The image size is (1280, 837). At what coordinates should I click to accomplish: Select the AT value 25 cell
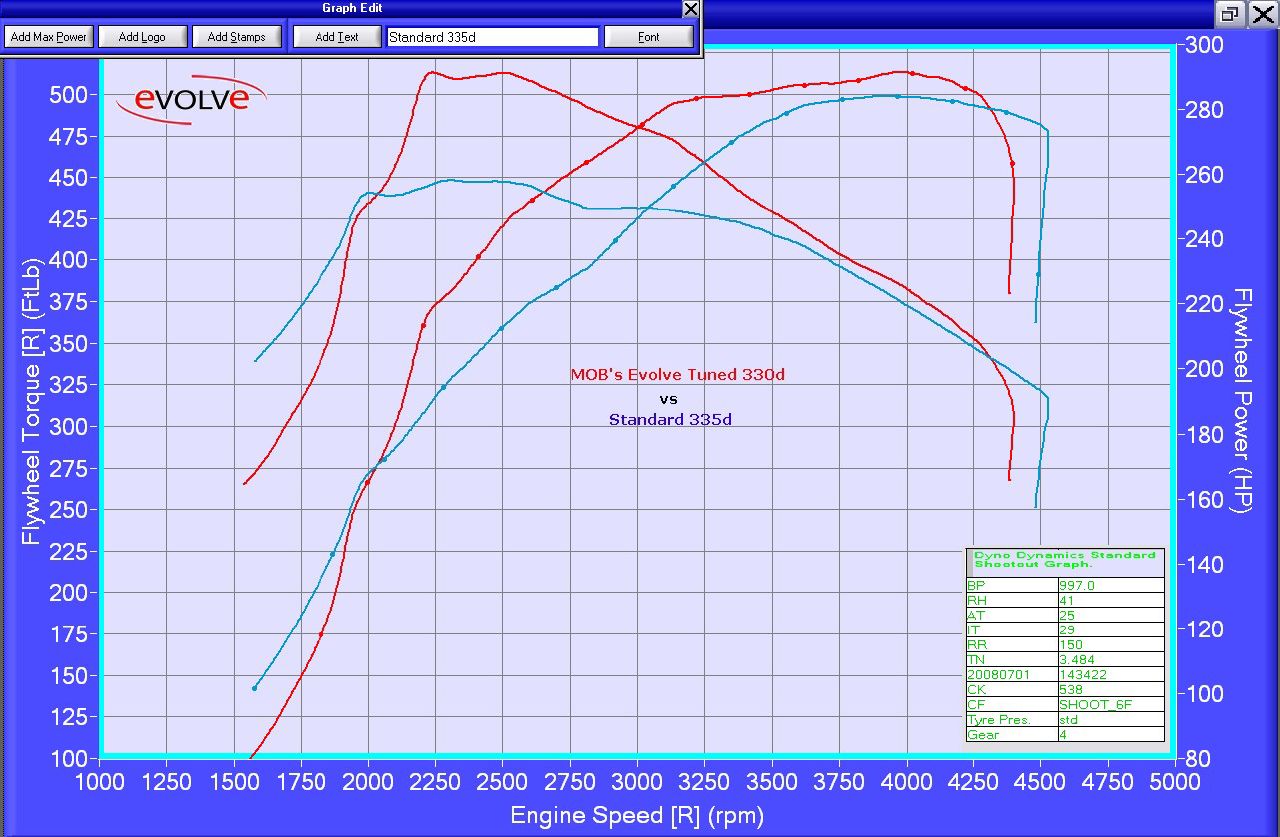[x=1110, y=615]
